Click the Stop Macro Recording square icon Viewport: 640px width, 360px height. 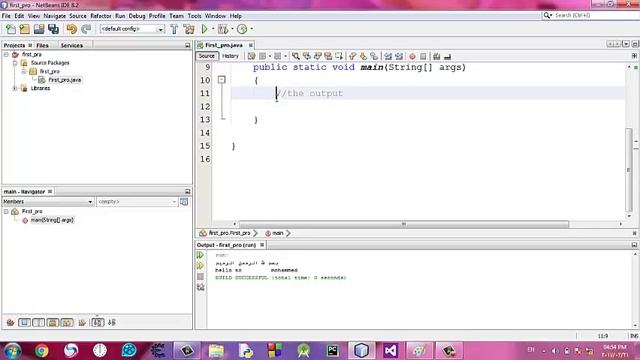pos(423,56)
